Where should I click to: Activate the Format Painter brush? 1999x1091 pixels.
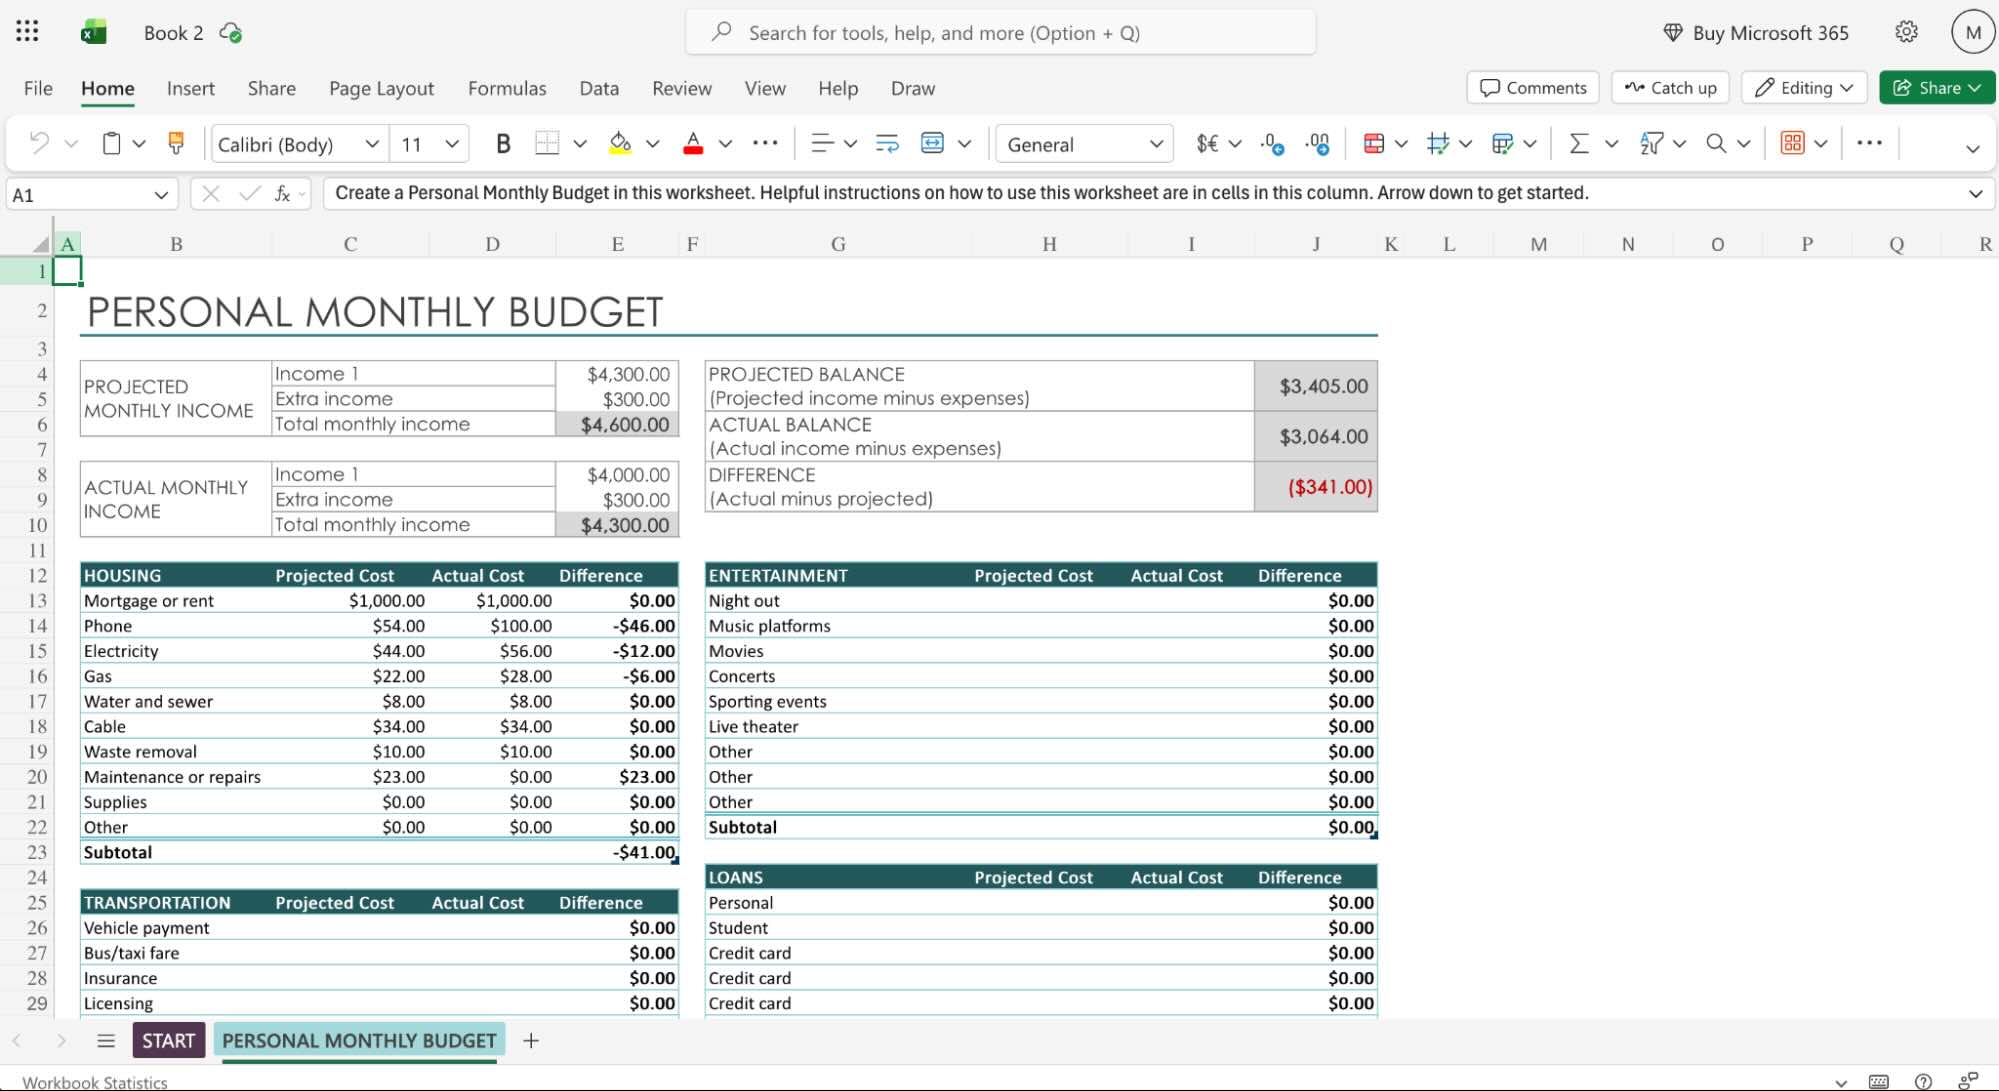click(x=176, y=143)
